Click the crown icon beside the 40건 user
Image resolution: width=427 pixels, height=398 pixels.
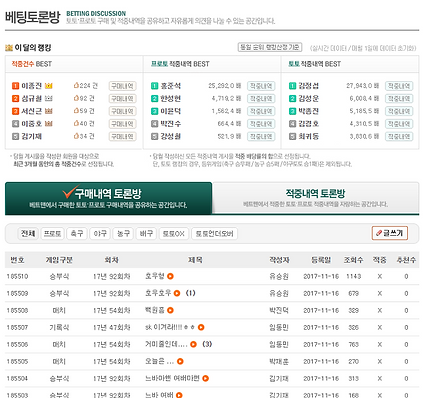pos(49,124)
